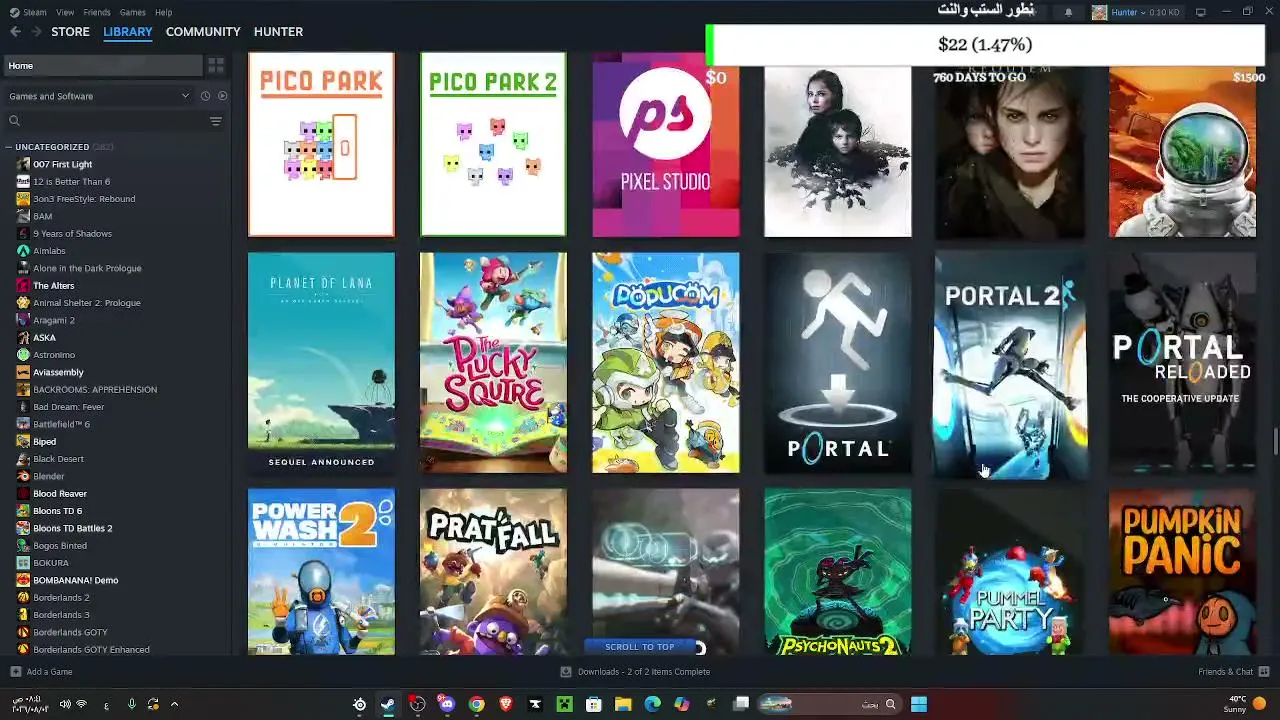Open the Pico Park 2 game cover
This screenshot has width=1280, height=720.
click(x=493, y=145)
